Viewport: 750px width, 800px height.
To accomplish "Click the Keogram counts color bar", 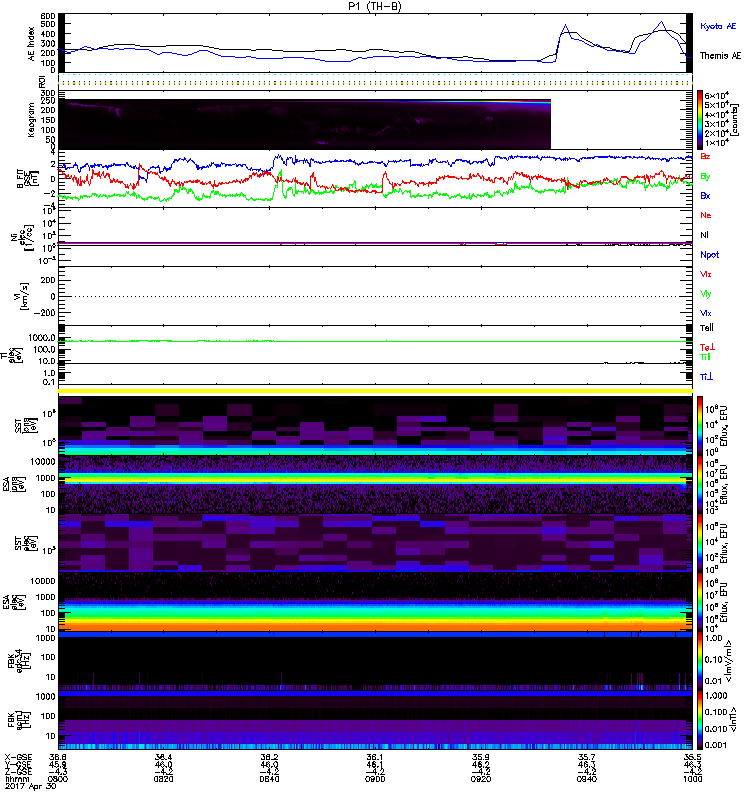I will pyautogui.click(x=700, y=120).
